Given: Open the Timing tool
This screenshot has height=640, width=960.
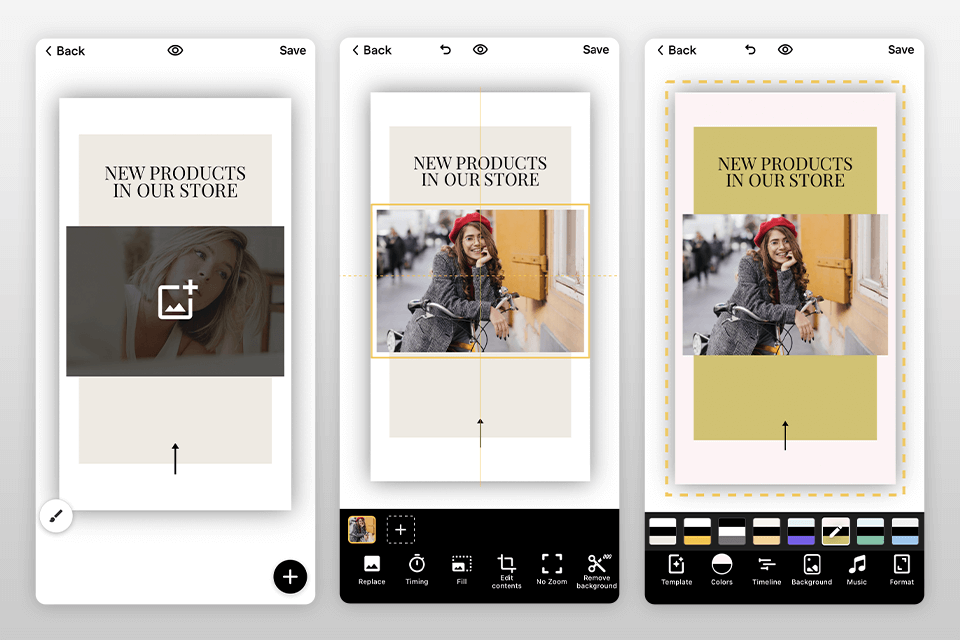Looking at the screenshot, I should pos(416,570).
